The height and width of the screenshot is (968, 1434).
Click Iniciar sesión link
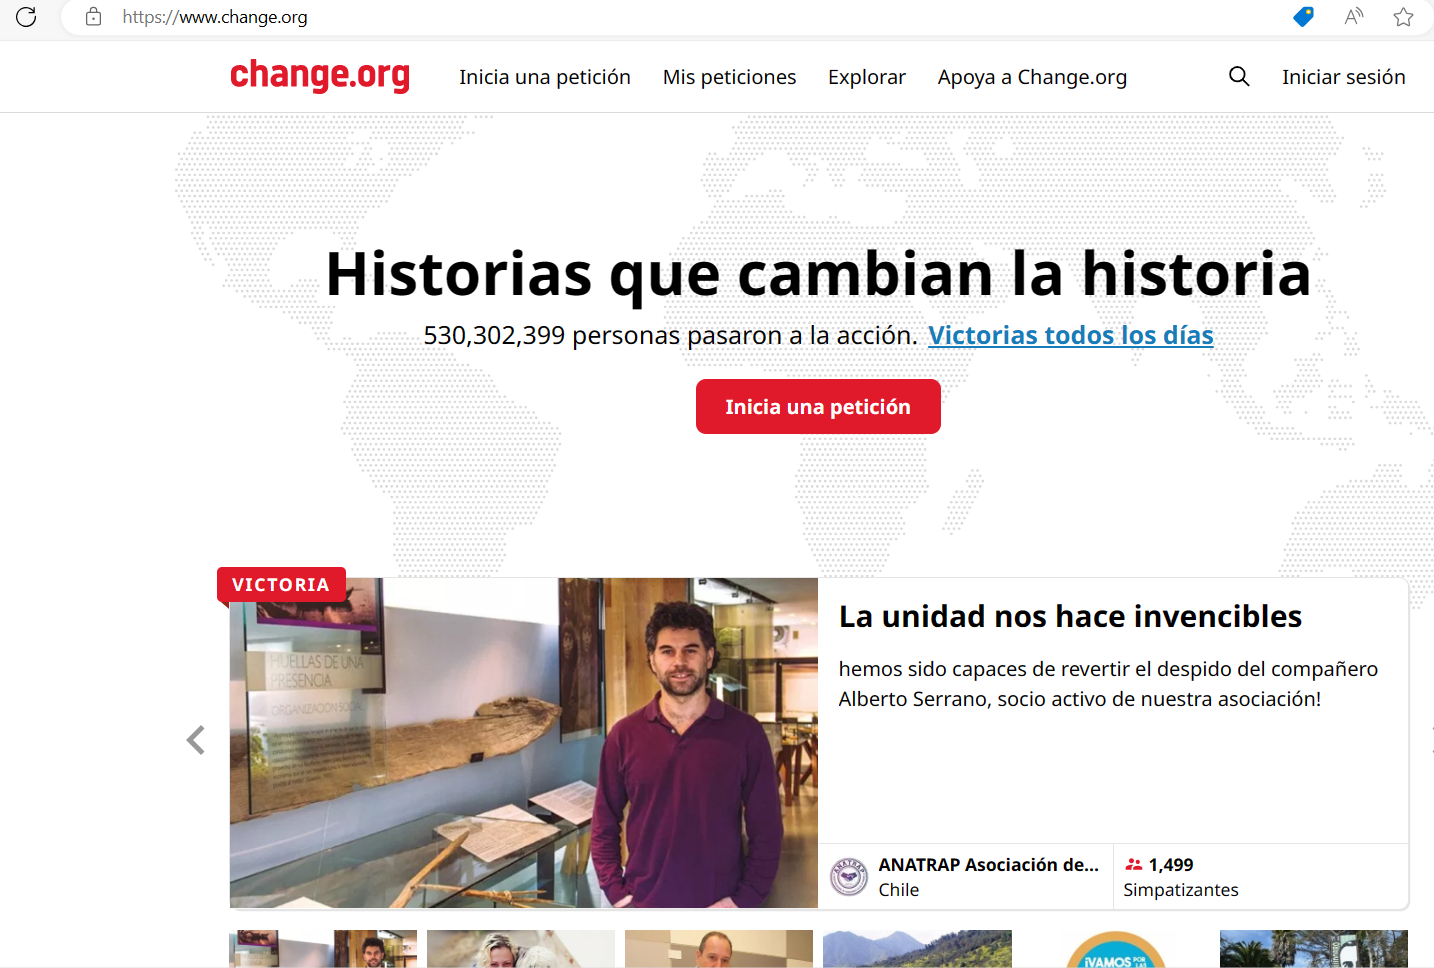(1343, 77)
